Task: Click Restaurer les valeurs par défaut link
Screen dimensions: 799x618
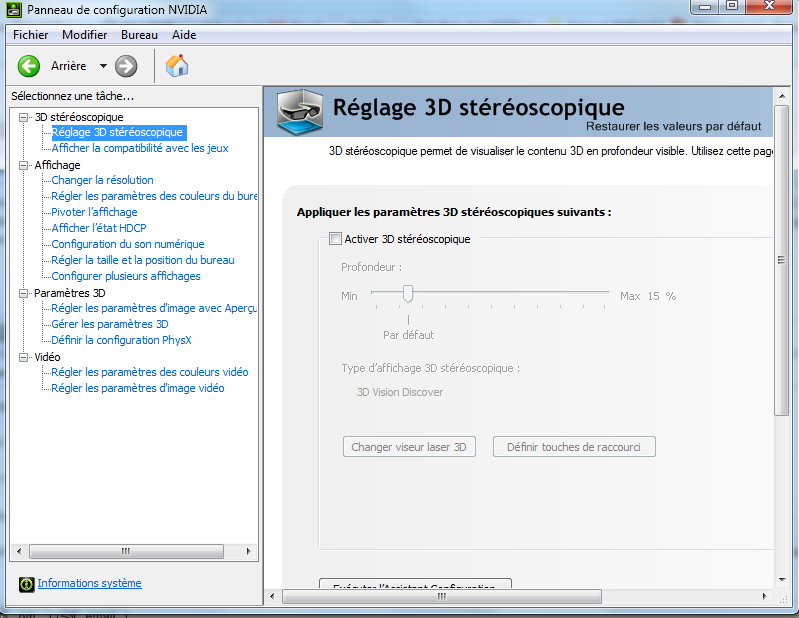Action: 673,127
